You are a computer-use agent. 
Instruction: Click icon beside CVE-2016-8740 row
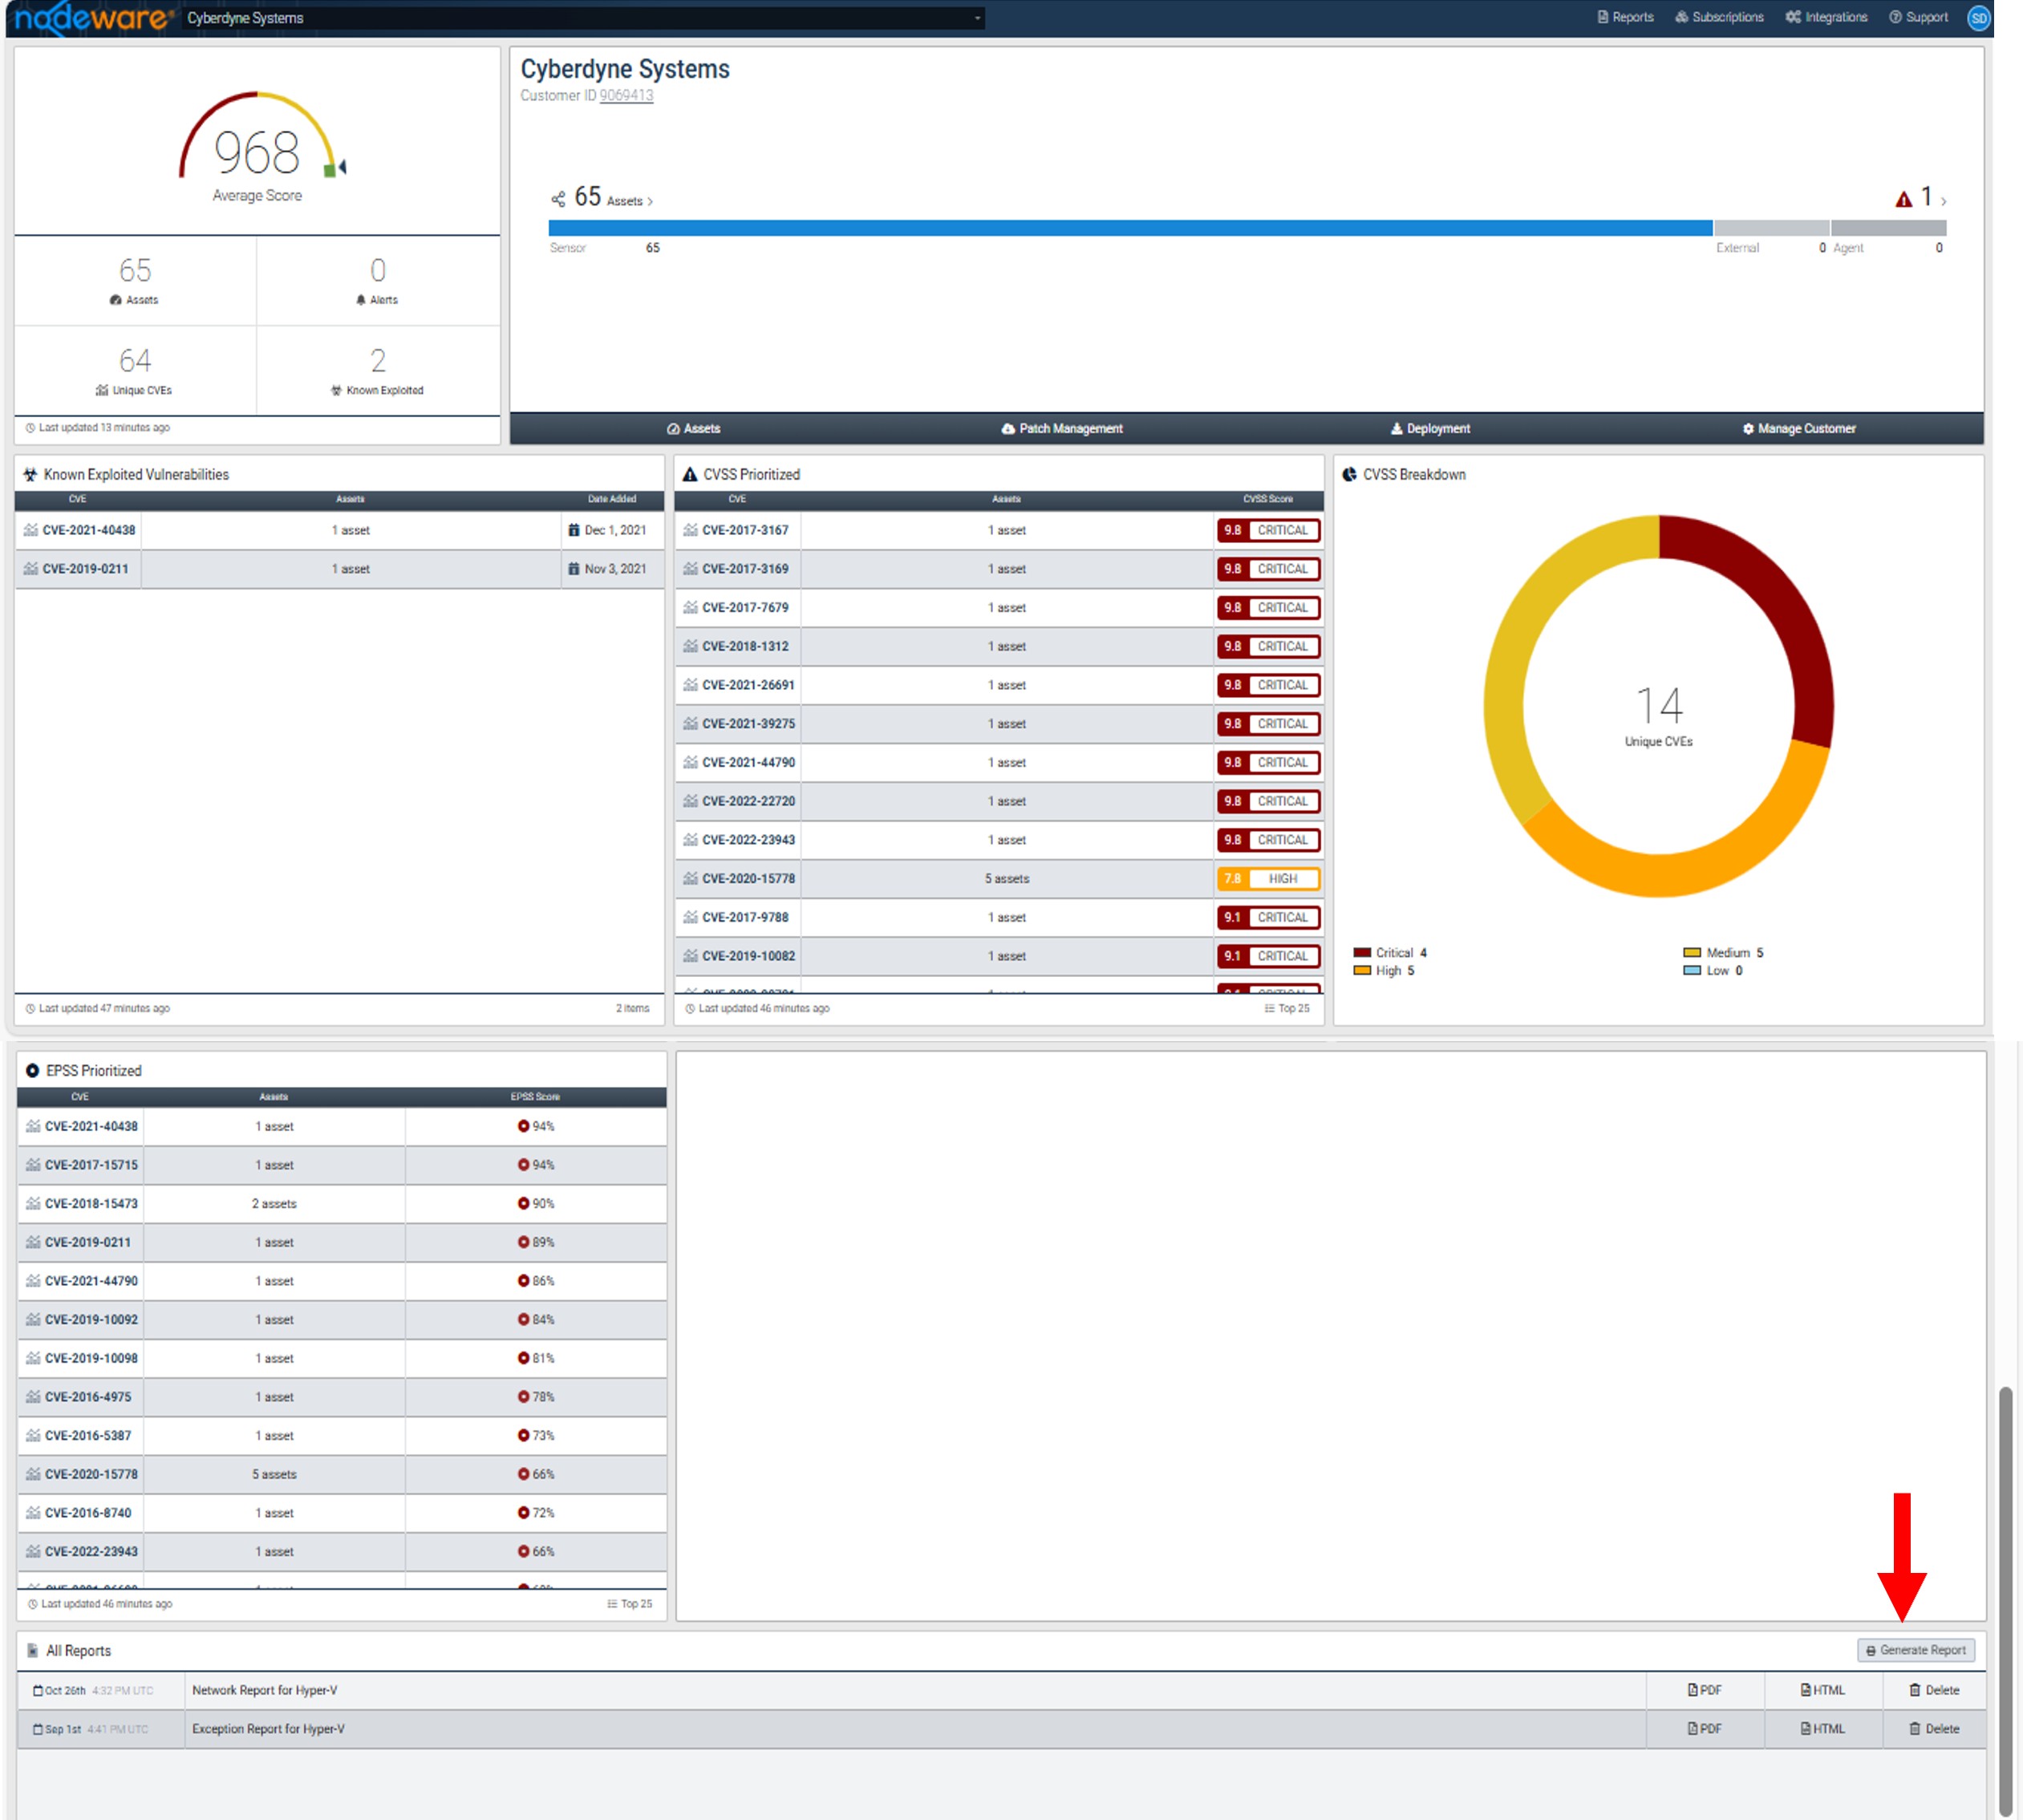point(33,1513)
